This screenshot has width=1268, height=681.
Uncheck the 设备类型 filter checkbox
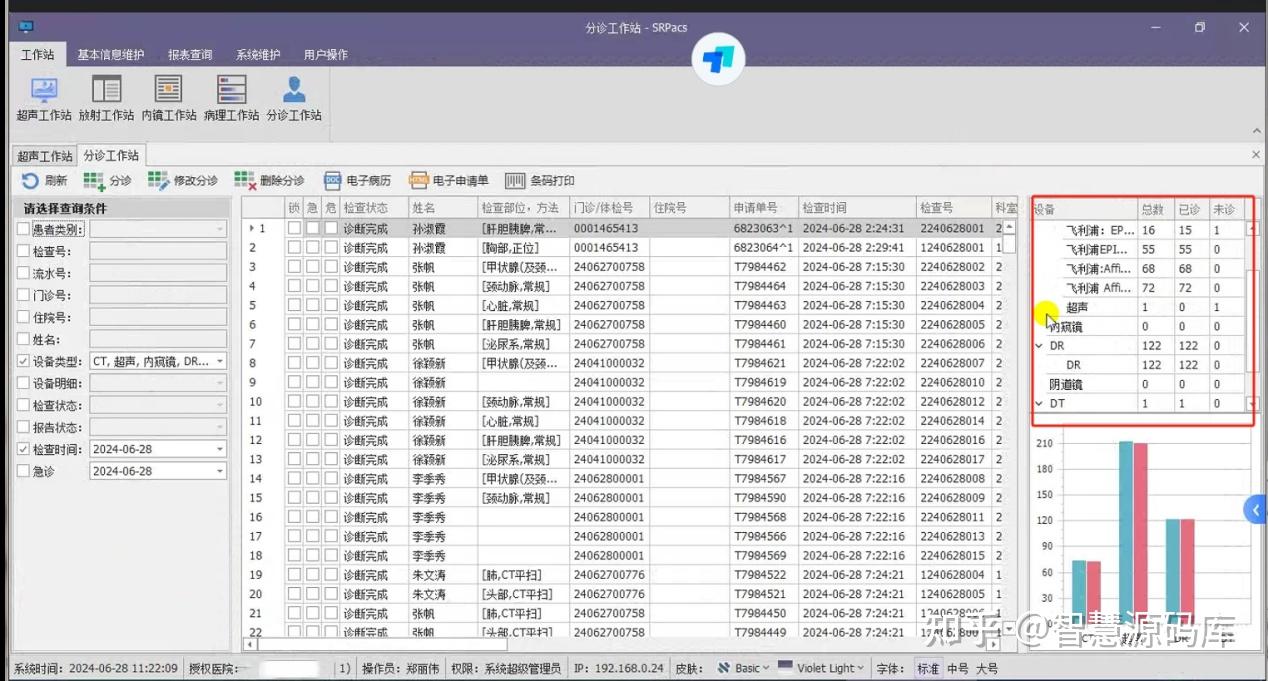(x=24, y=361)
